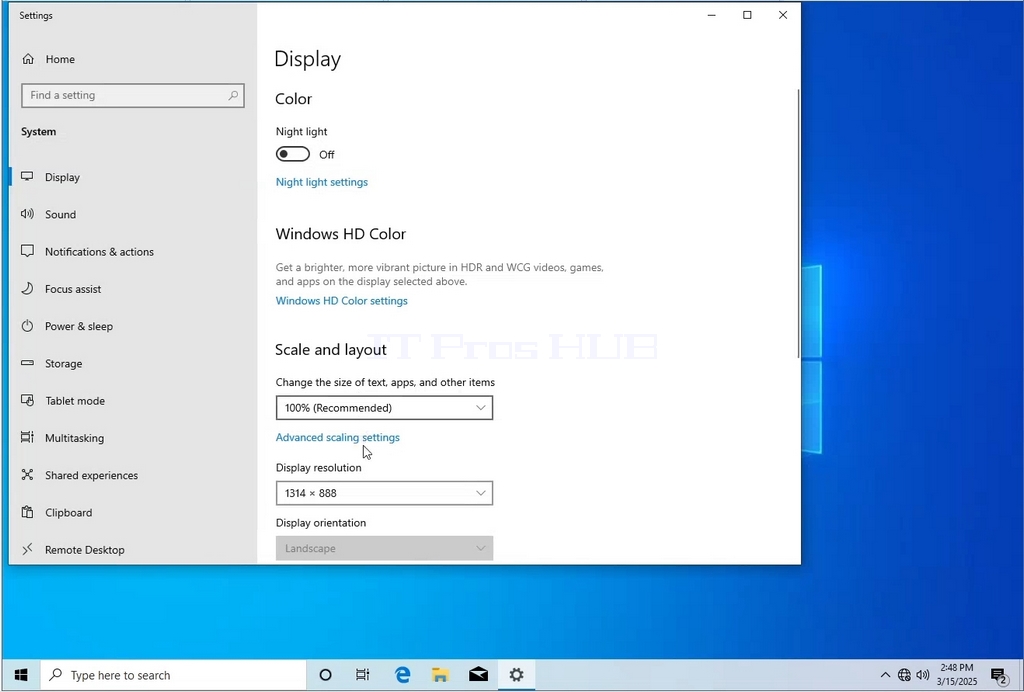Select Shared experiences settings page
1024x692 pixels.
tap(133, 475)
